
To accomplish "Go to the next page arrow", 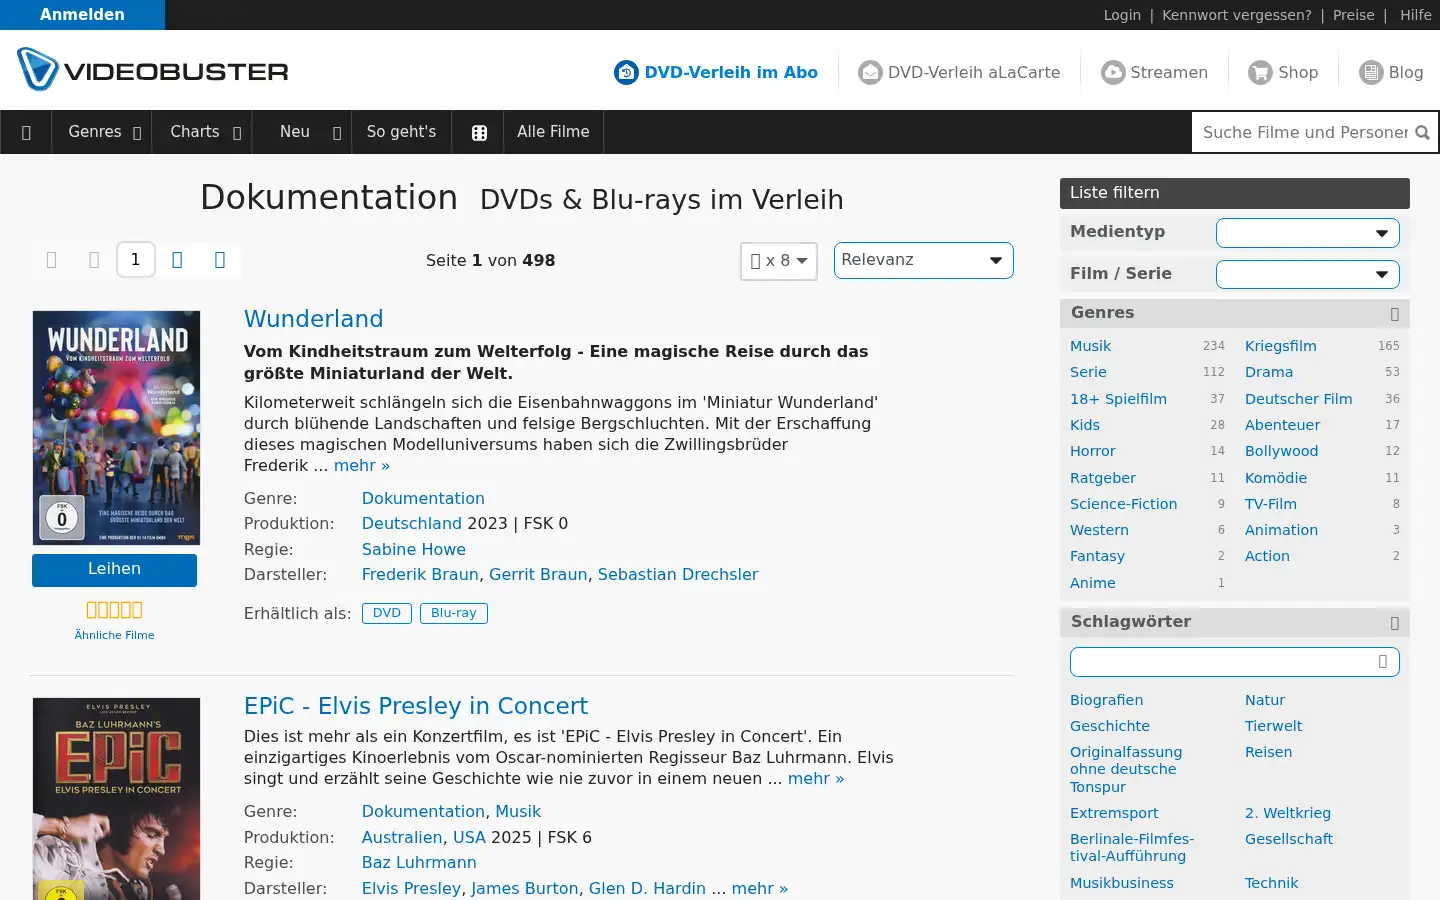I will pyautogui.click(x=177, y=260).
